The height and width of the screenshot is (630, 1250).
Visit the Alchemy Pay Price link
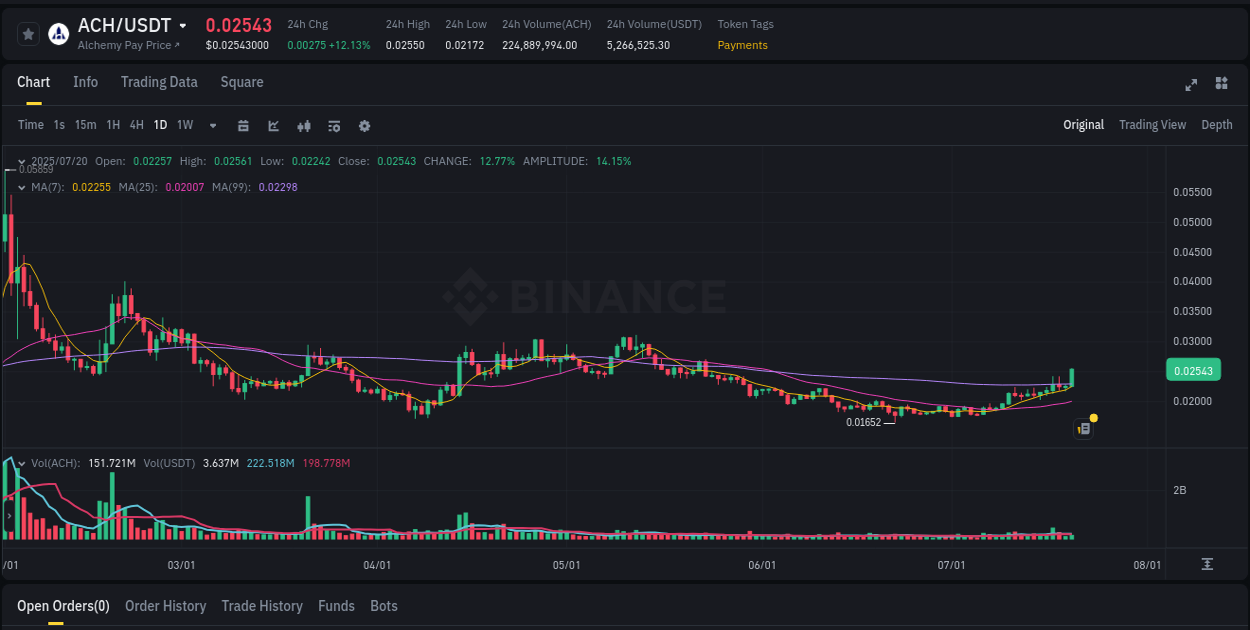point(130,45)
